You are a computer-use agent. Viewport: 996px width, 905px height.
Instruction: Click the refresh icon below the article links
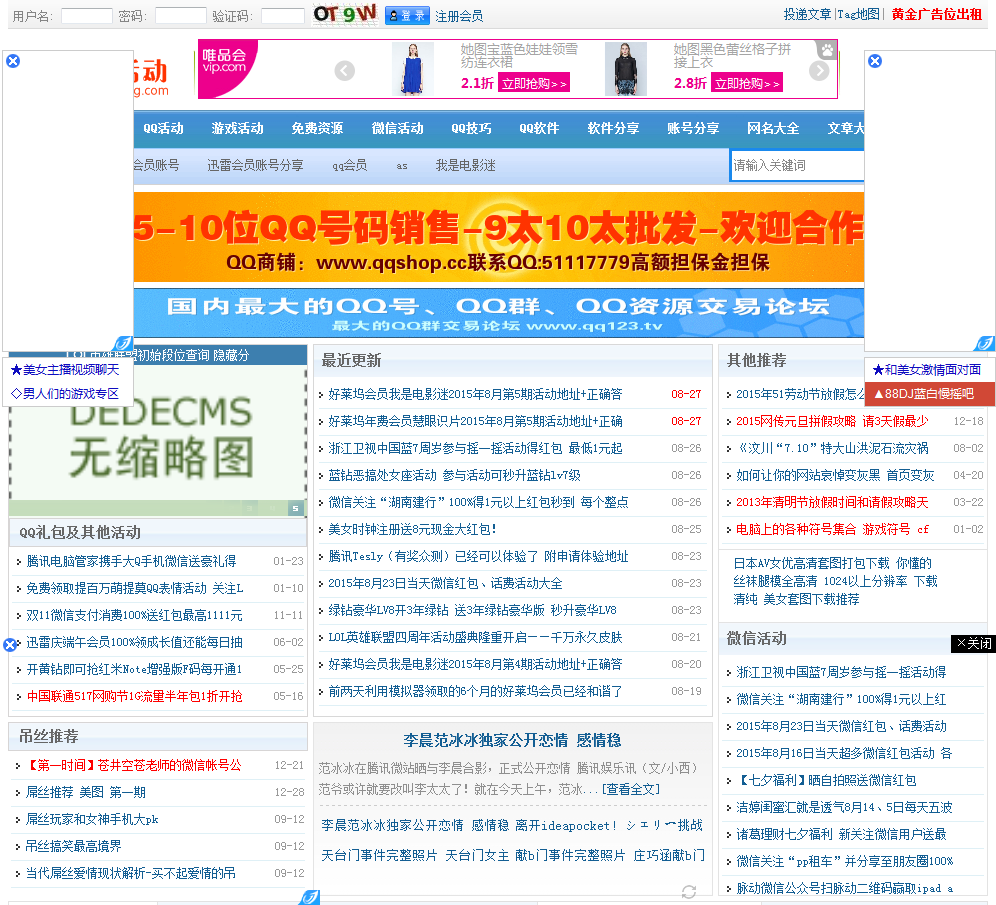click(689, 892)
